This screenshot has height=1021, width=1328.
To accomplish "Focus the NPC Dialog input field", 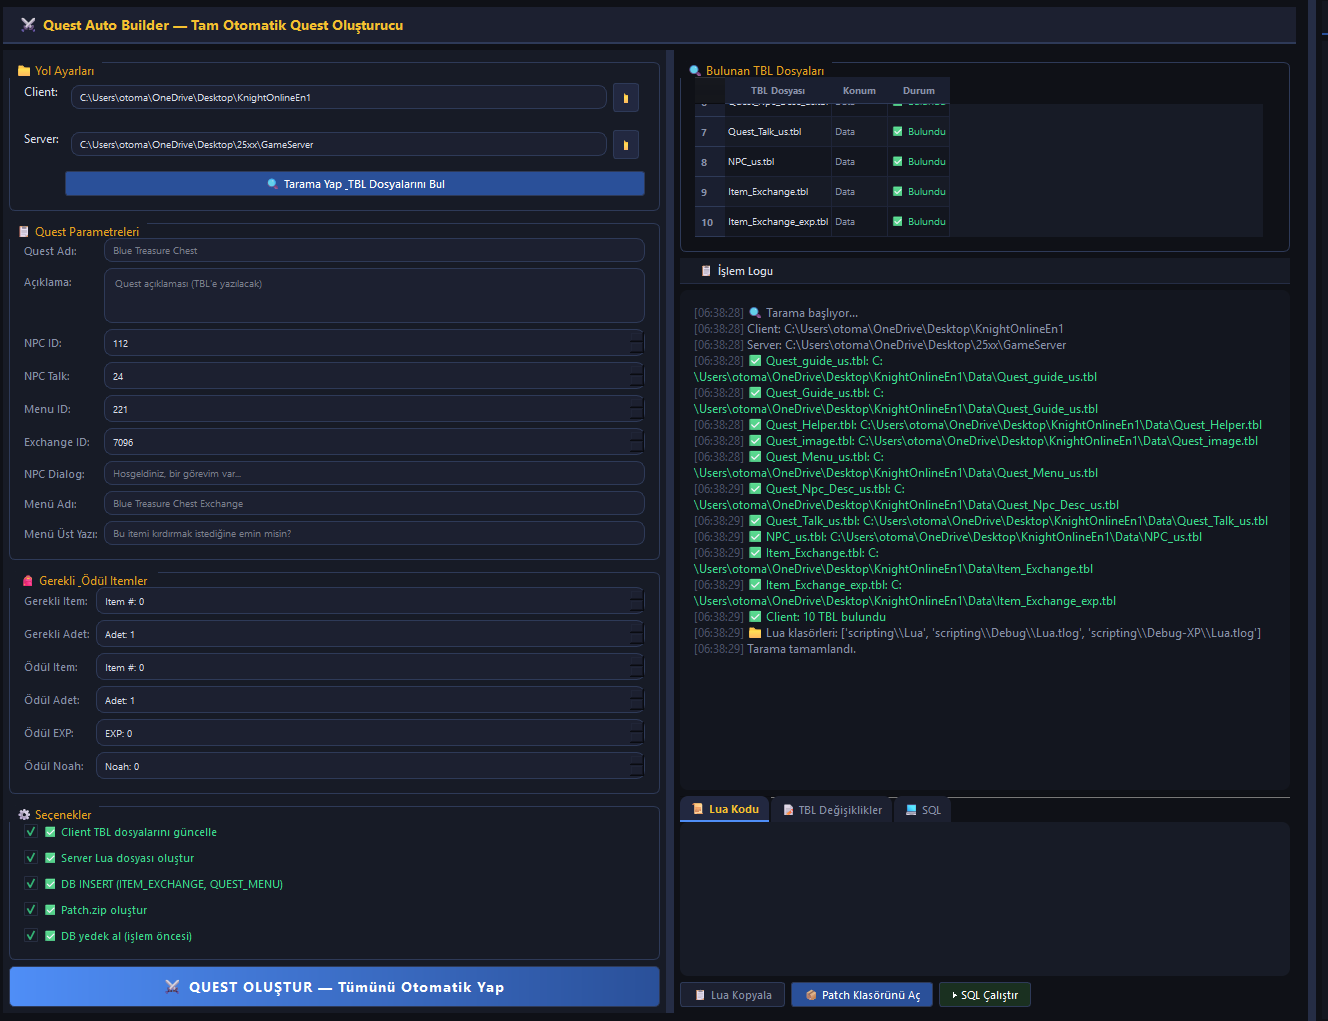I will click(374, 474).
